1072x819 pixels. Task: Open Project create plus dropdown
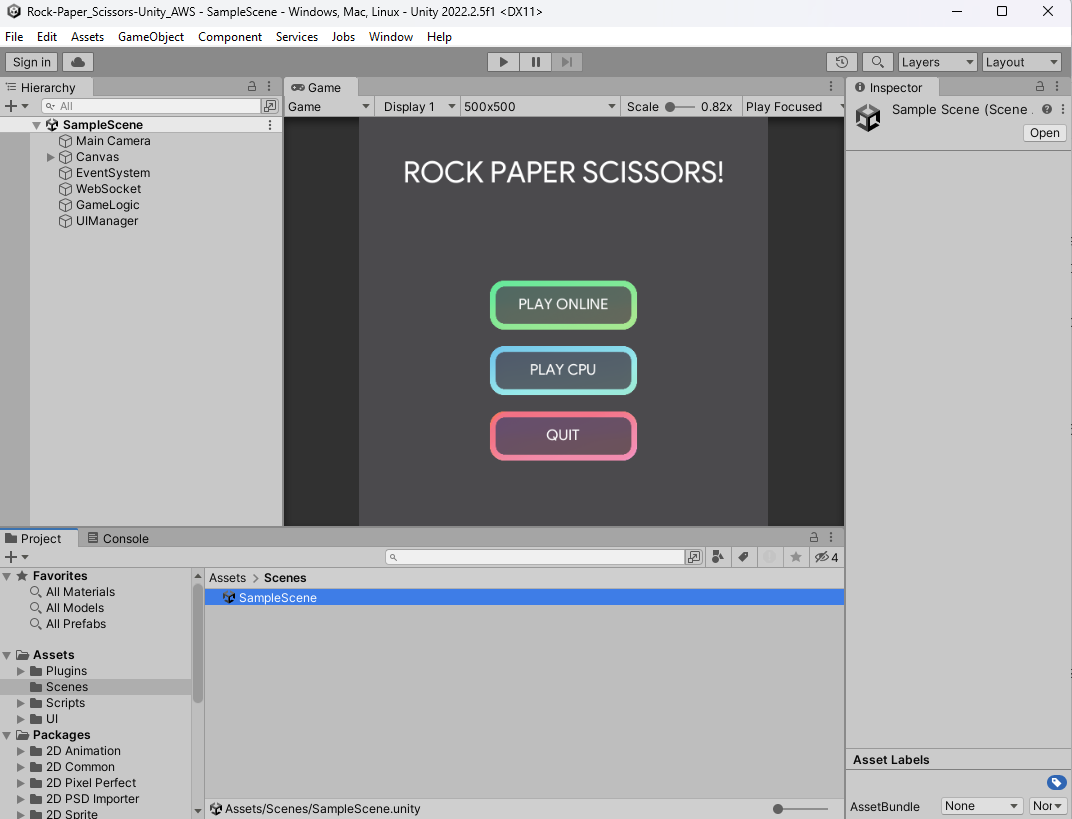(16, 557)
